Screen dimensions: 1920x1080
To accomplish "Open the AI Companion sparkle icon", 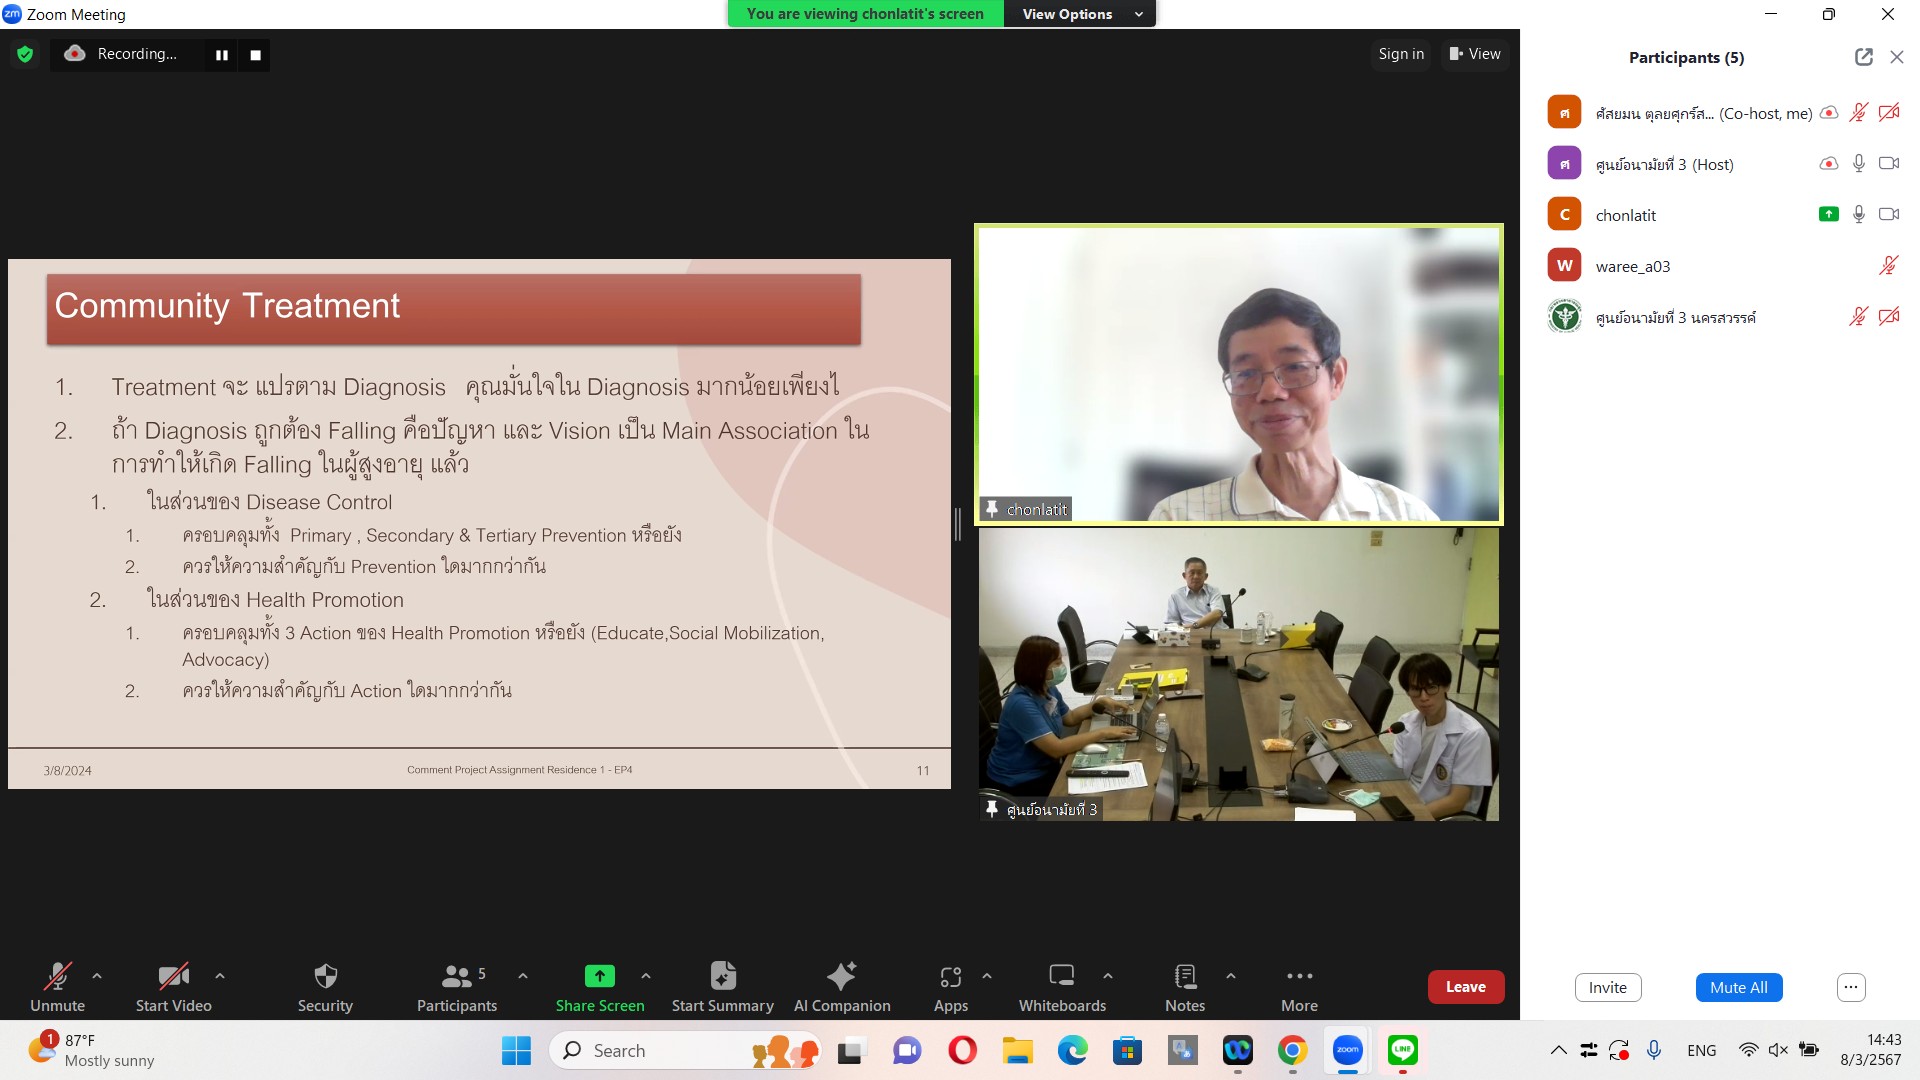I will [841, 976].
